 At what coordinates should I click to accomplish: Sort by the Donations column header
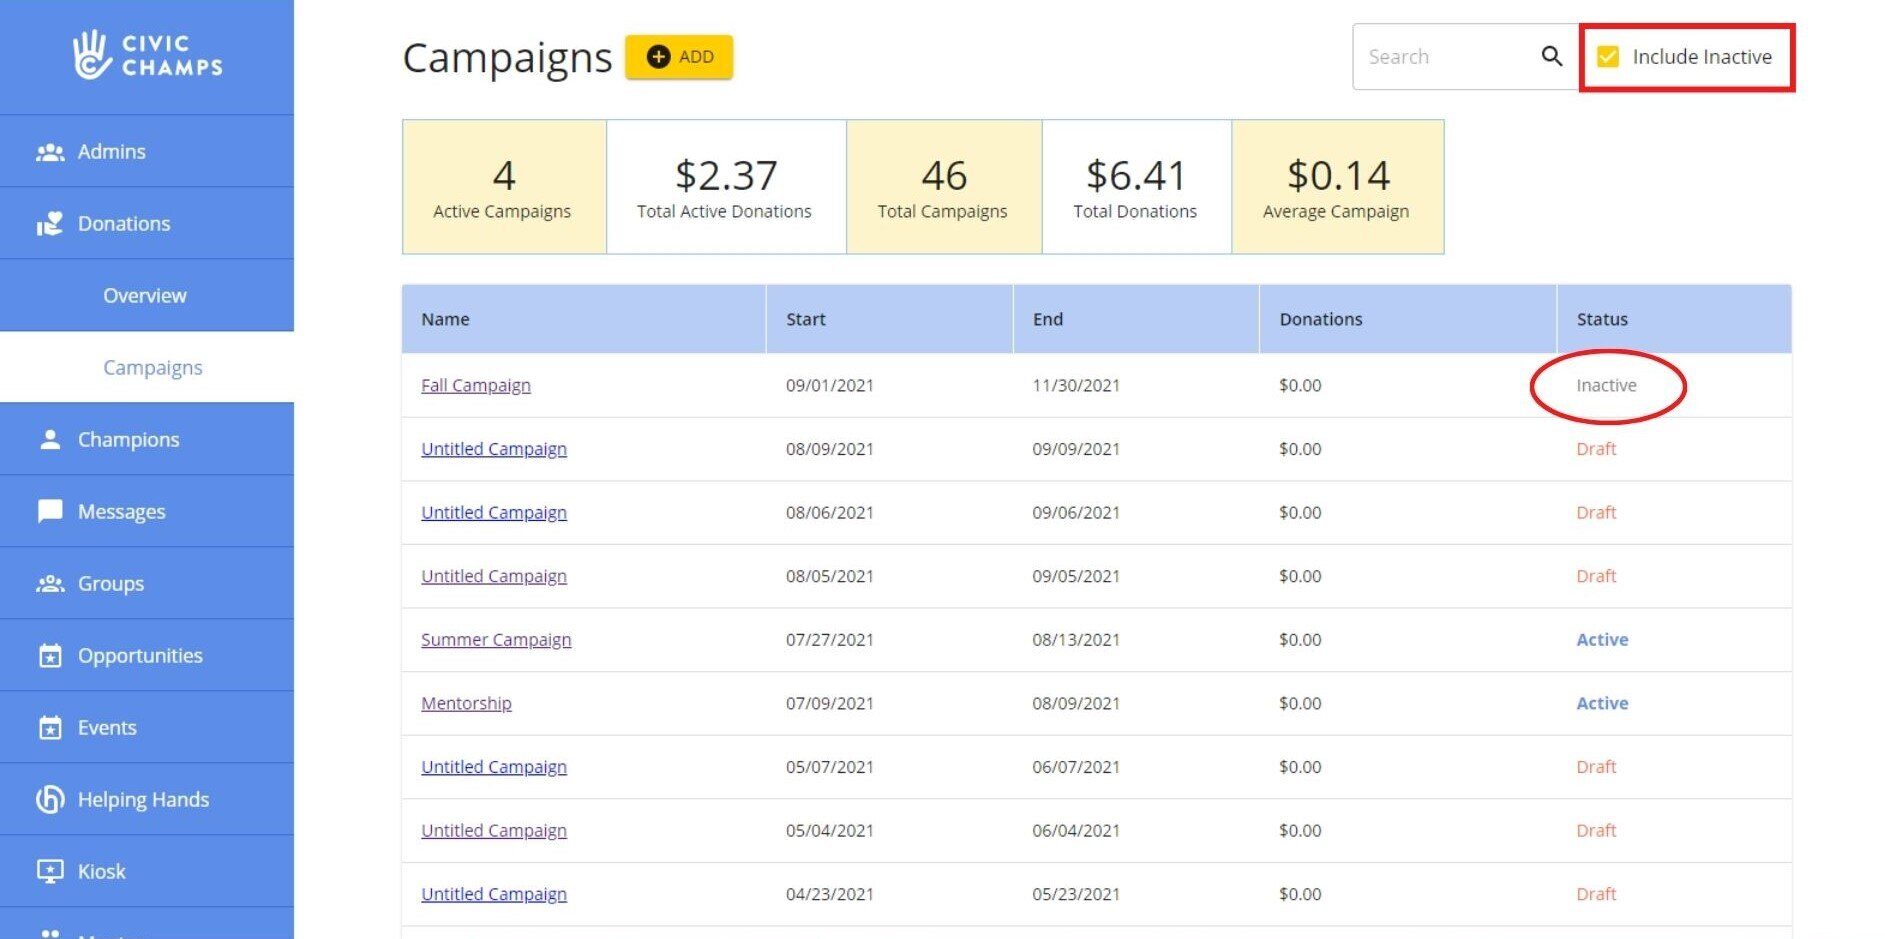coord(1321,320)
